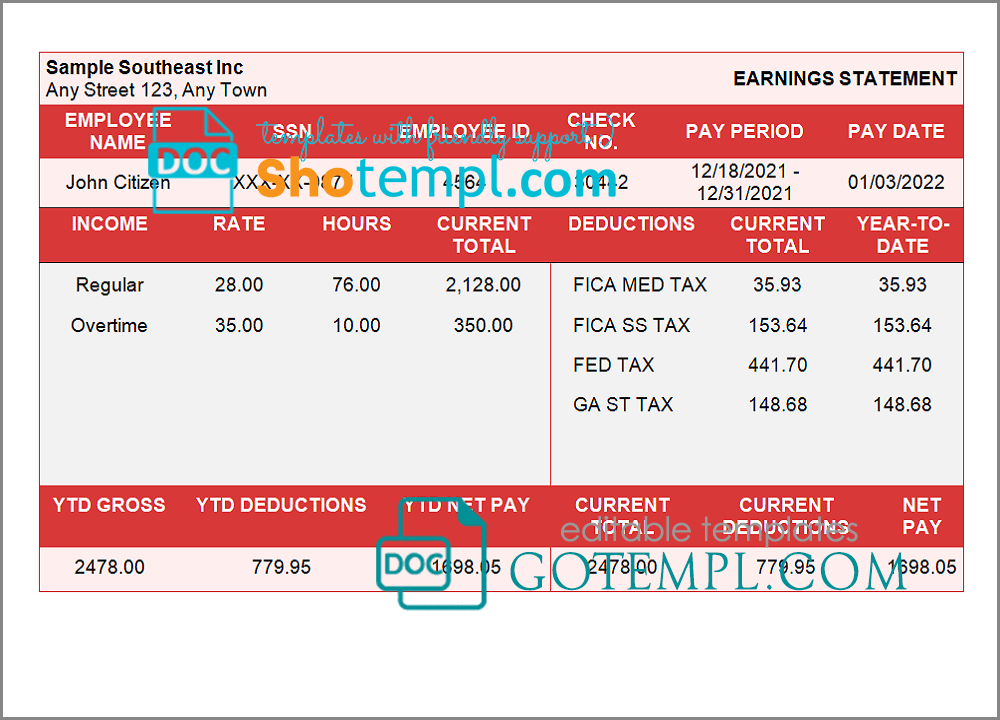Click the pay date 01/03/2022
The width and height of the screenshot is (1000, 720).
pos(896,182)
